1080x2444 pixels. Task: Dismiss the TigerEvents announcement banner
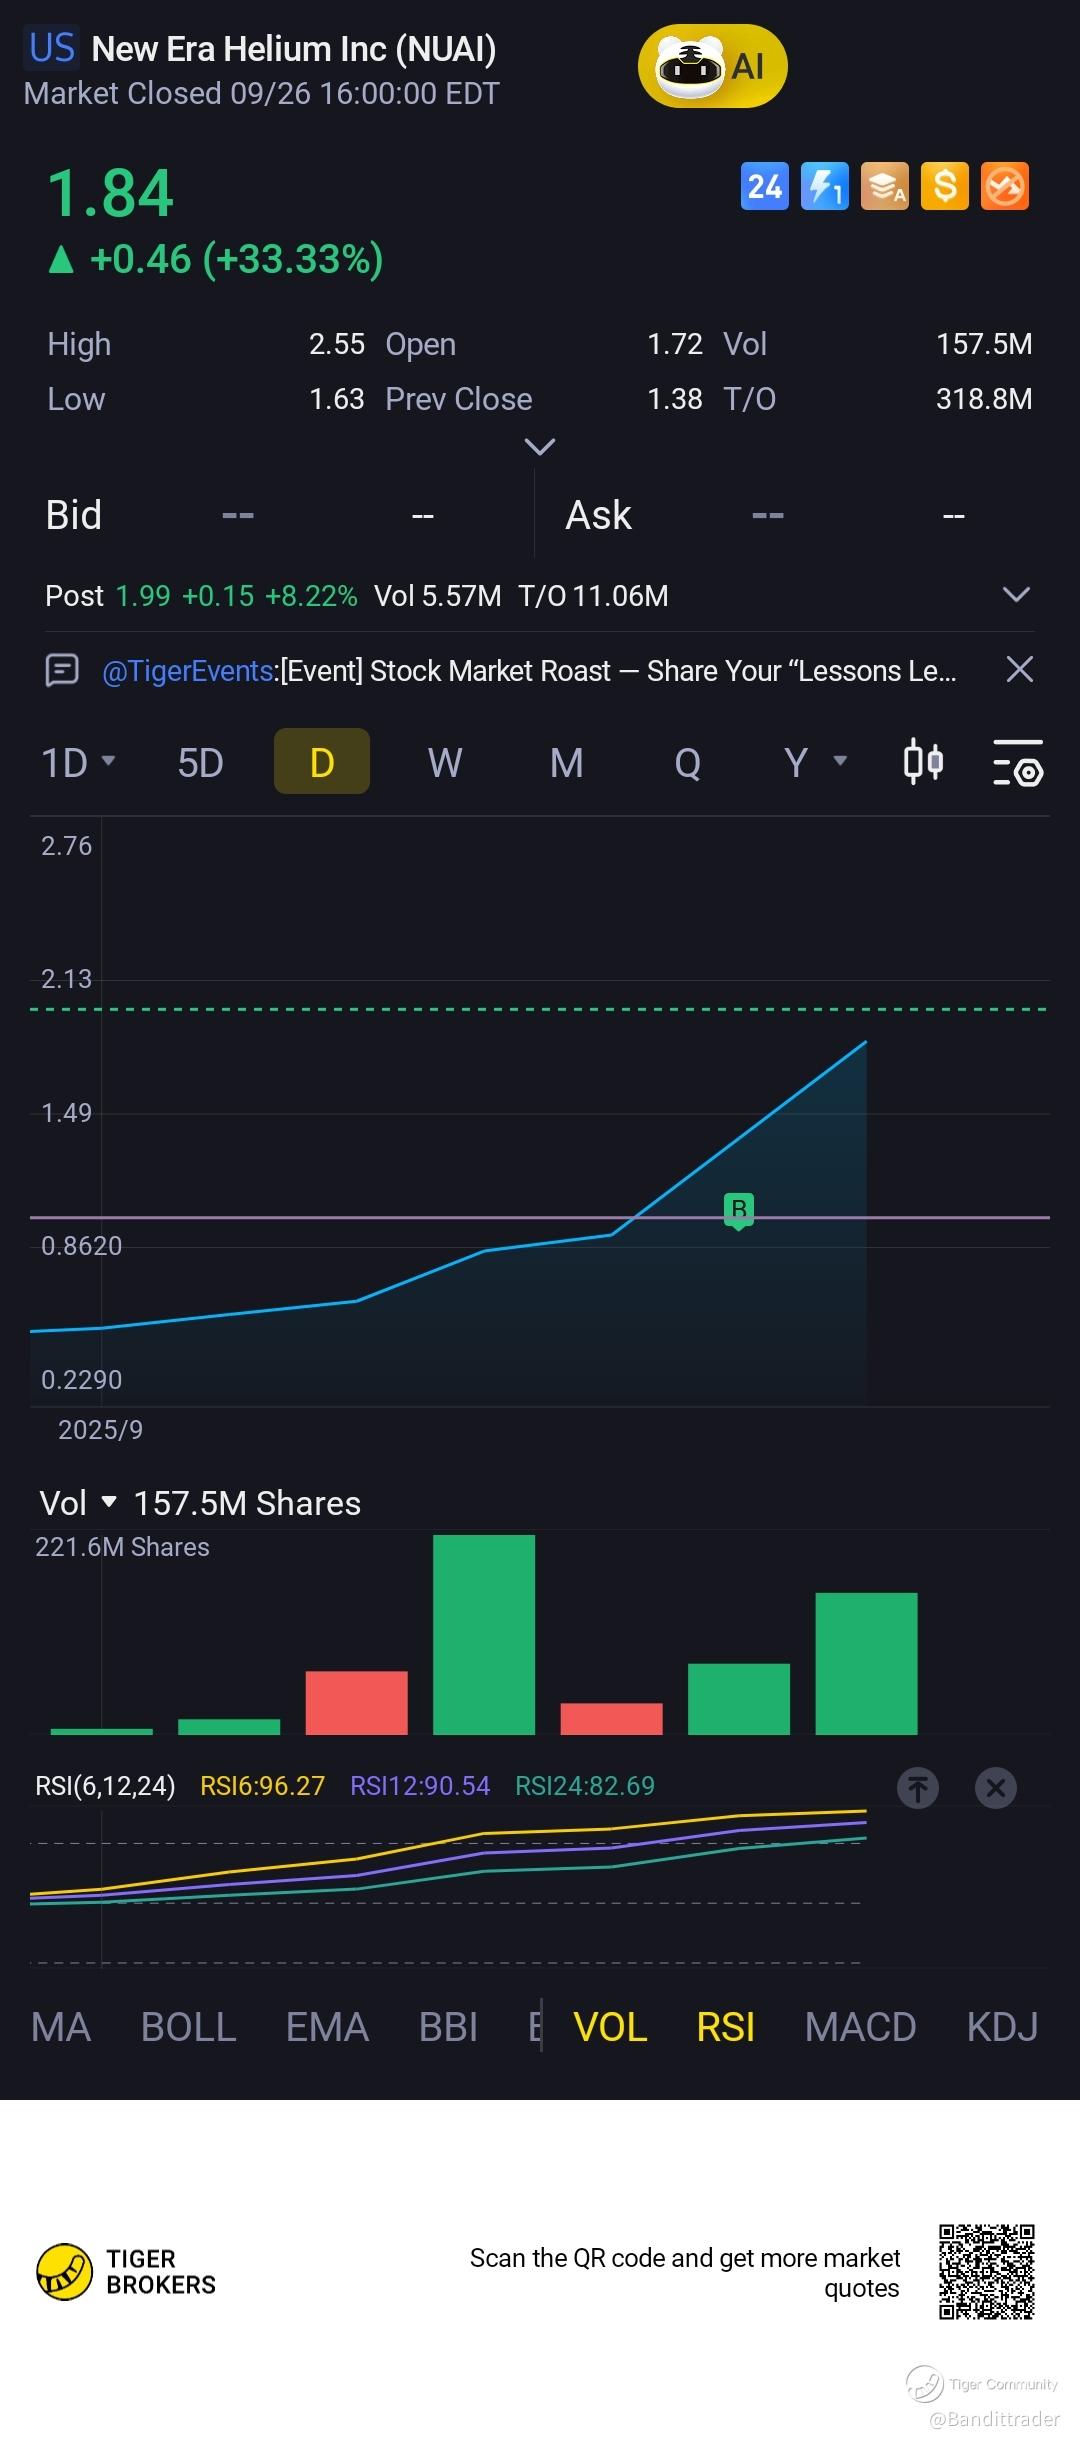point(1019,669)
